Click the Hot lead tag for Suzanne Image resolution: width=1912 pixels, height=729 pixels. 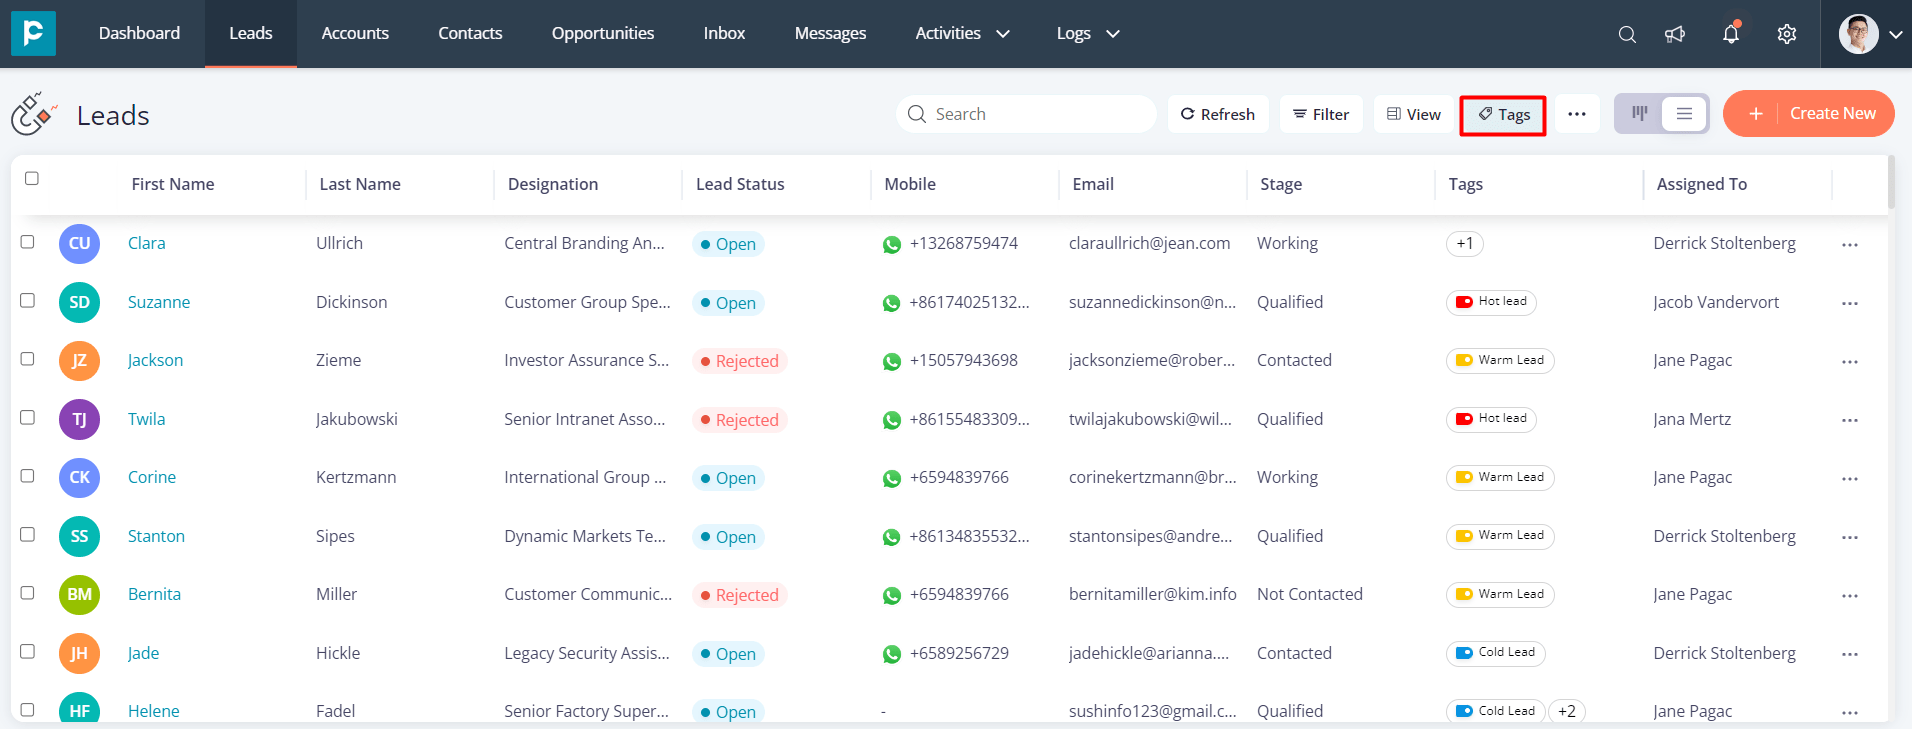pyautogui.click(x=1491, y=302)
